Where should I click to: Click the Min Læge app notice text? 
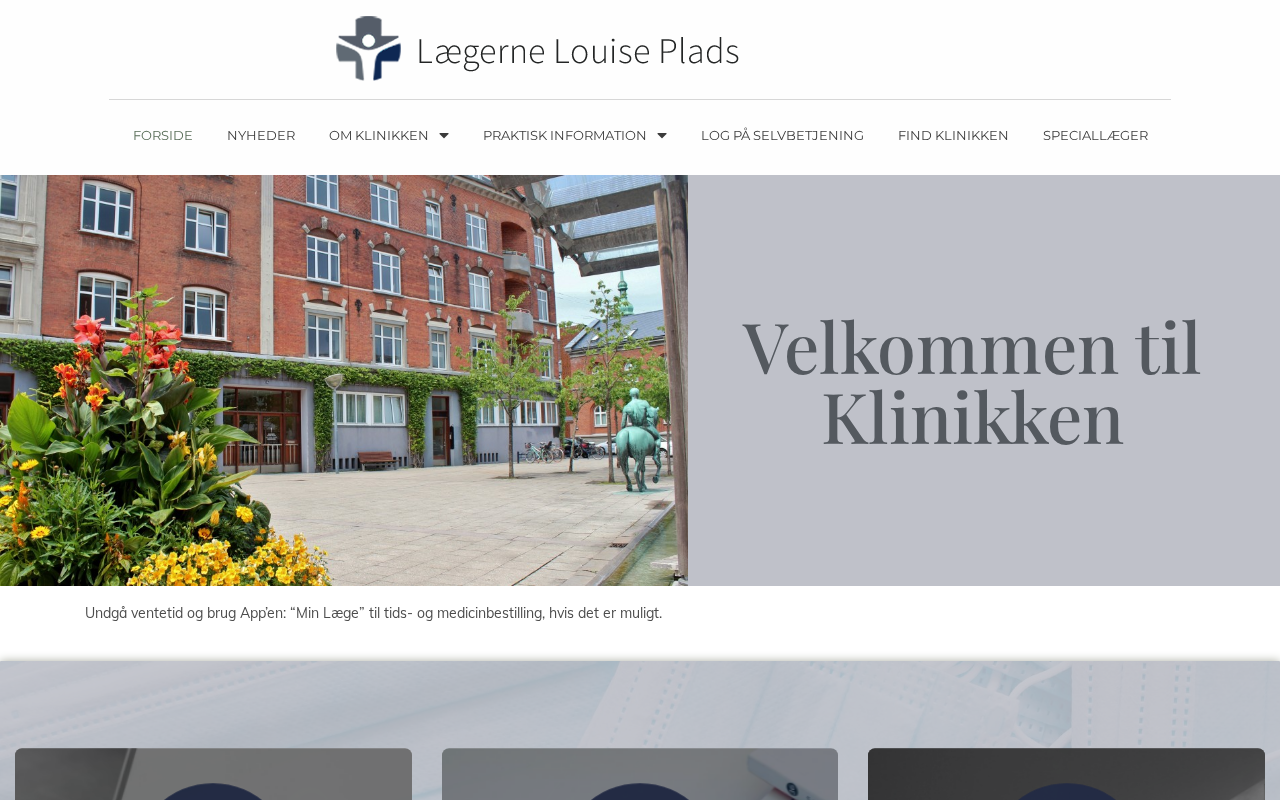pos(373,613)
